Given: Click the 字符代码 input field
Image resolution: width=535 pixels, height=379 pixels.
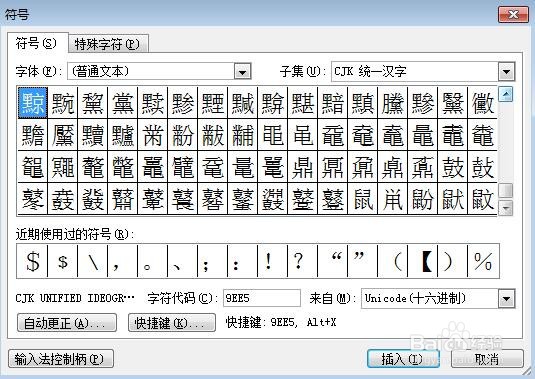Looking at the screenshot, I should (262, 298).
